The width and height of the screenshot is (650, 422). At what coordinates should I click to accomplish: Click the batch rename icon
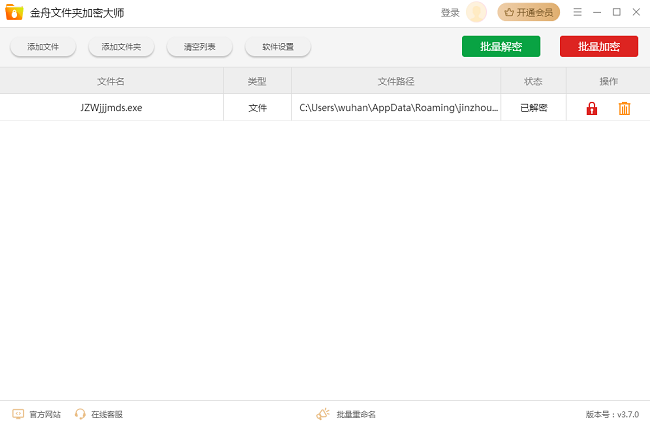(x=323, y=414)
